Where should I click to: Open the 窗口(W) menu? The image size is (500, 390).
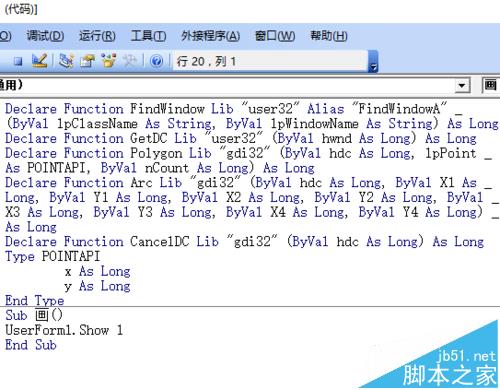pos(275,36)
